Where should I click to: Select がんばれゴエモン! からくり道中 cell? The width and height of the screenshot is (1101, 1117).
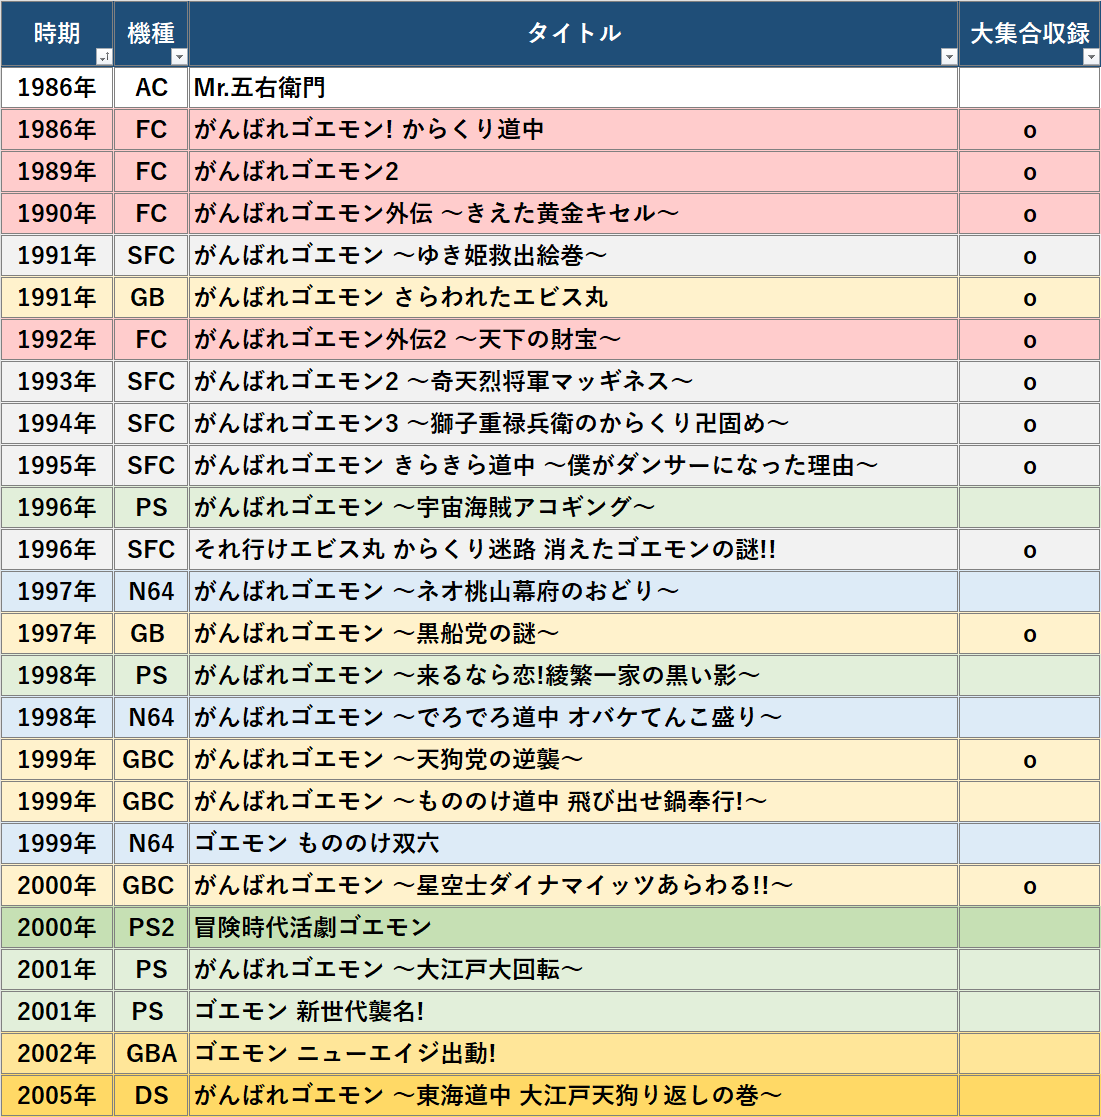(x=573, y=130)
